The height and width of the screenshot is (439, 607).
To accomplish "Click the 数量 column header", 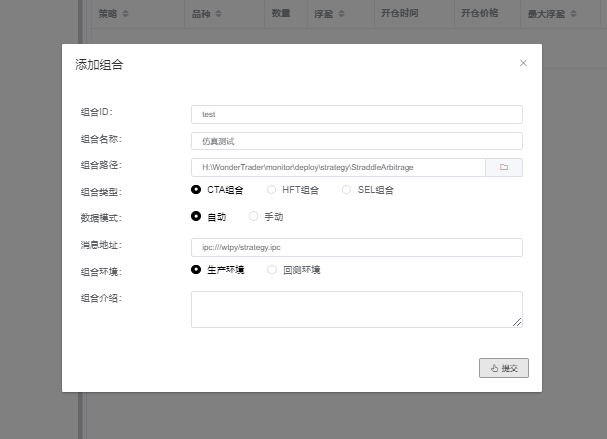I will [281, 13].
